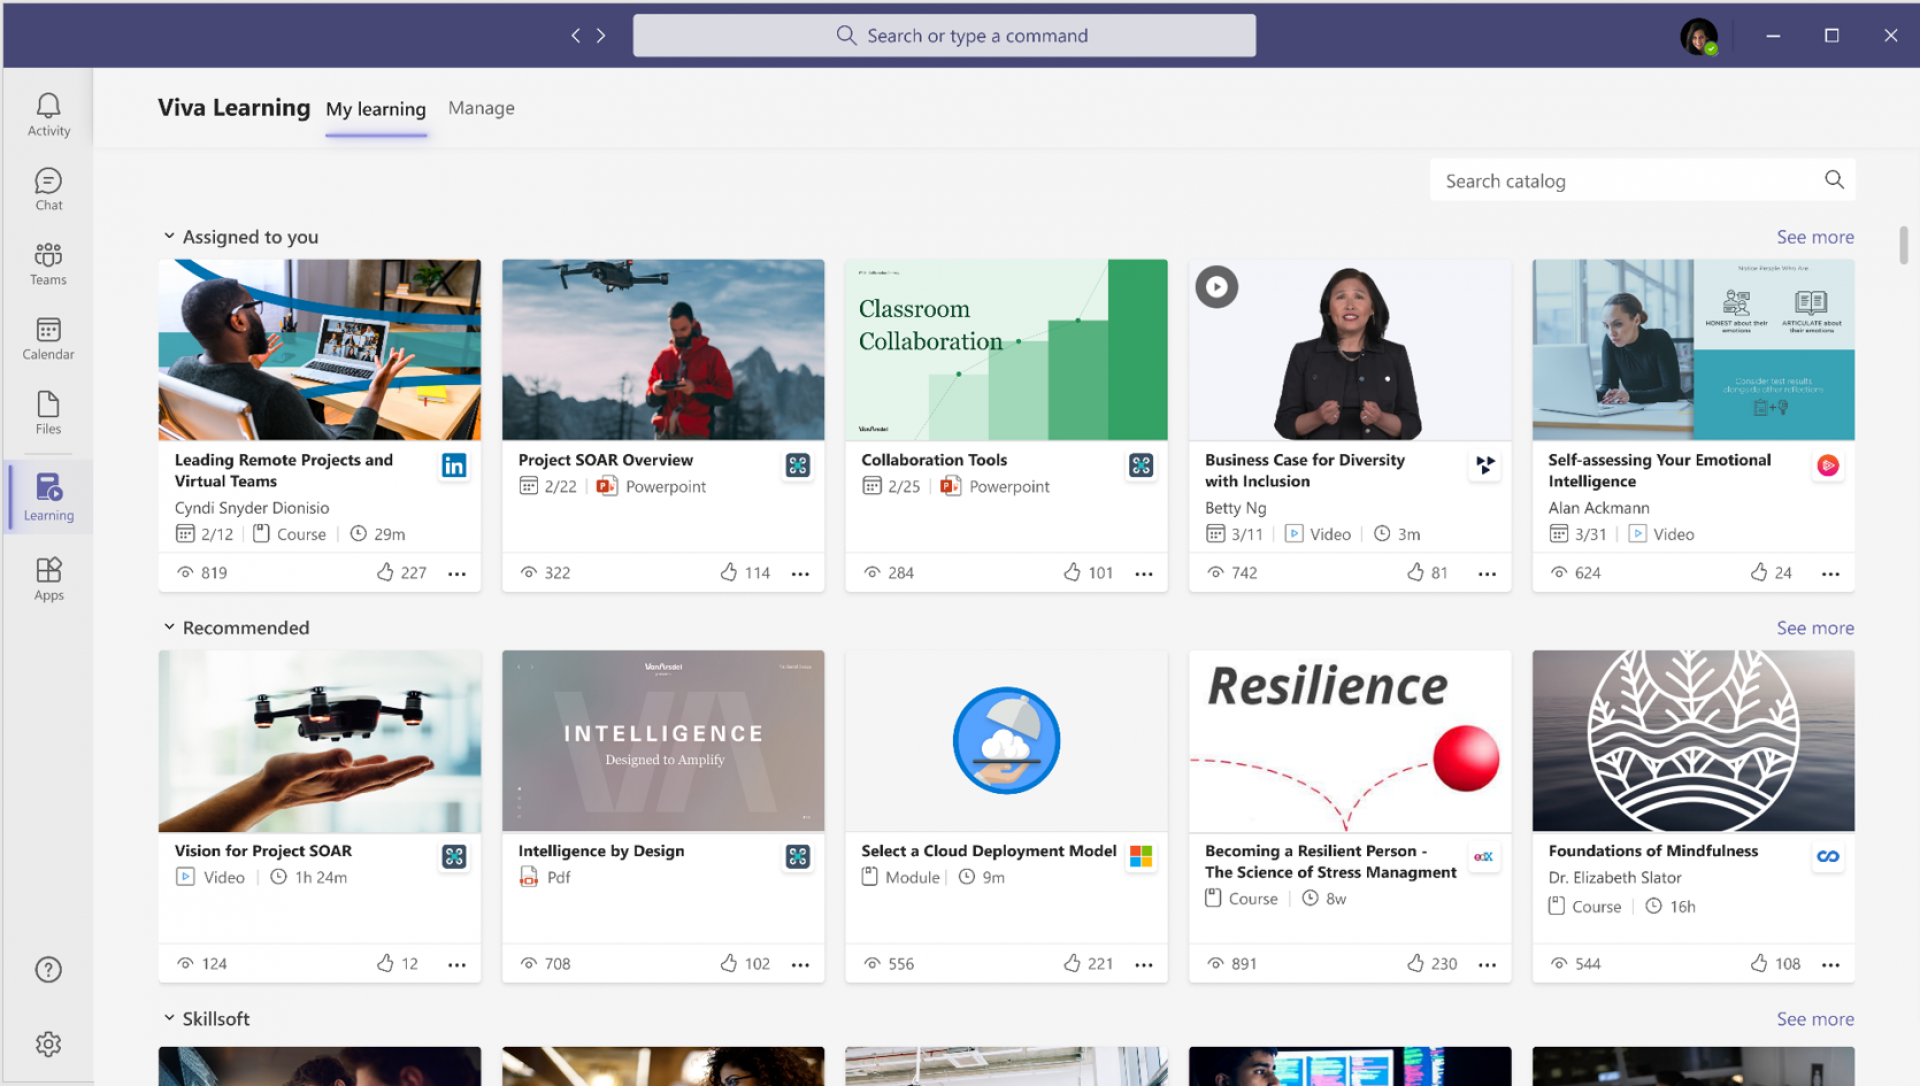1920x1086 pixels.
Task: Go to Teams in sidebar
Action: pos(48,264)
